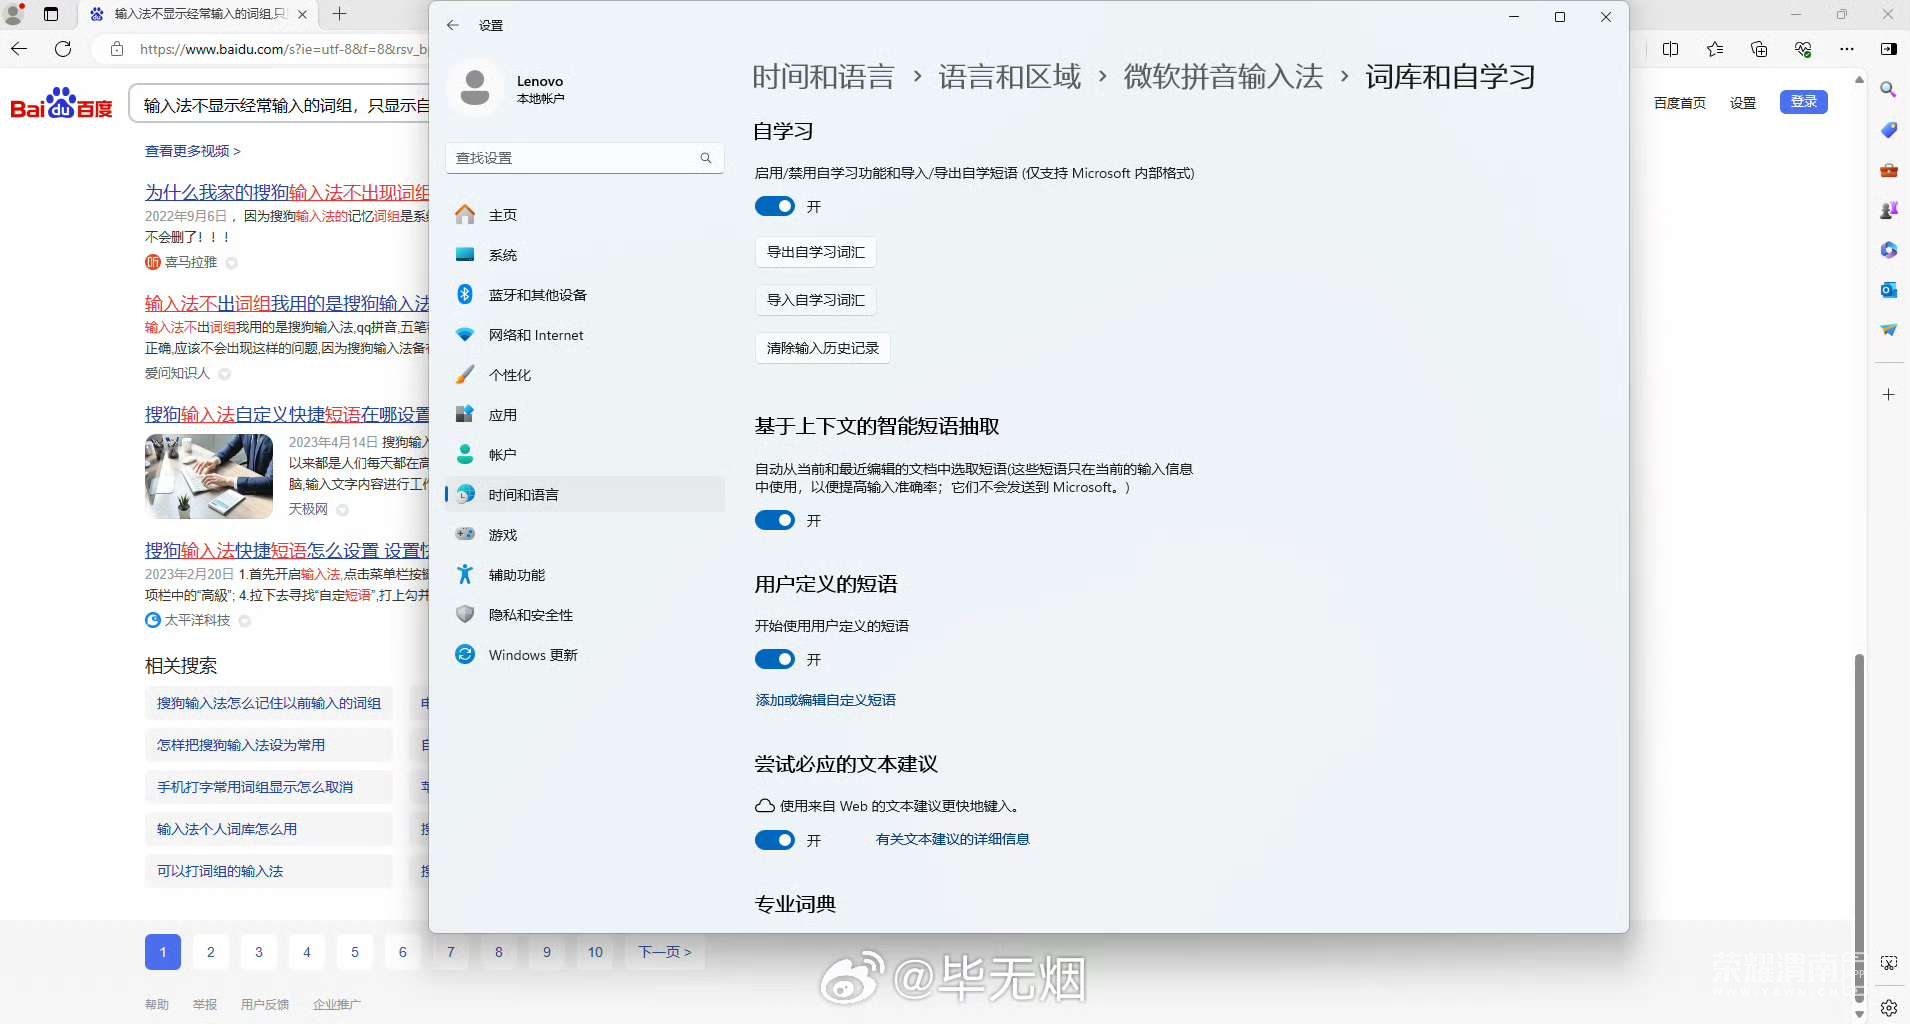The image size is (1910, 1024).
Task: Open 添加或编辑自定义短语 link
Action: [x=825, y=700]
